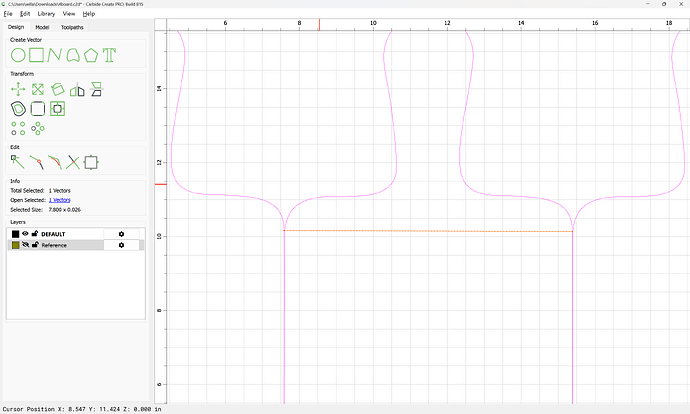
Task: Toggle lock on Reference layer
Action: [x=35, y=245]
